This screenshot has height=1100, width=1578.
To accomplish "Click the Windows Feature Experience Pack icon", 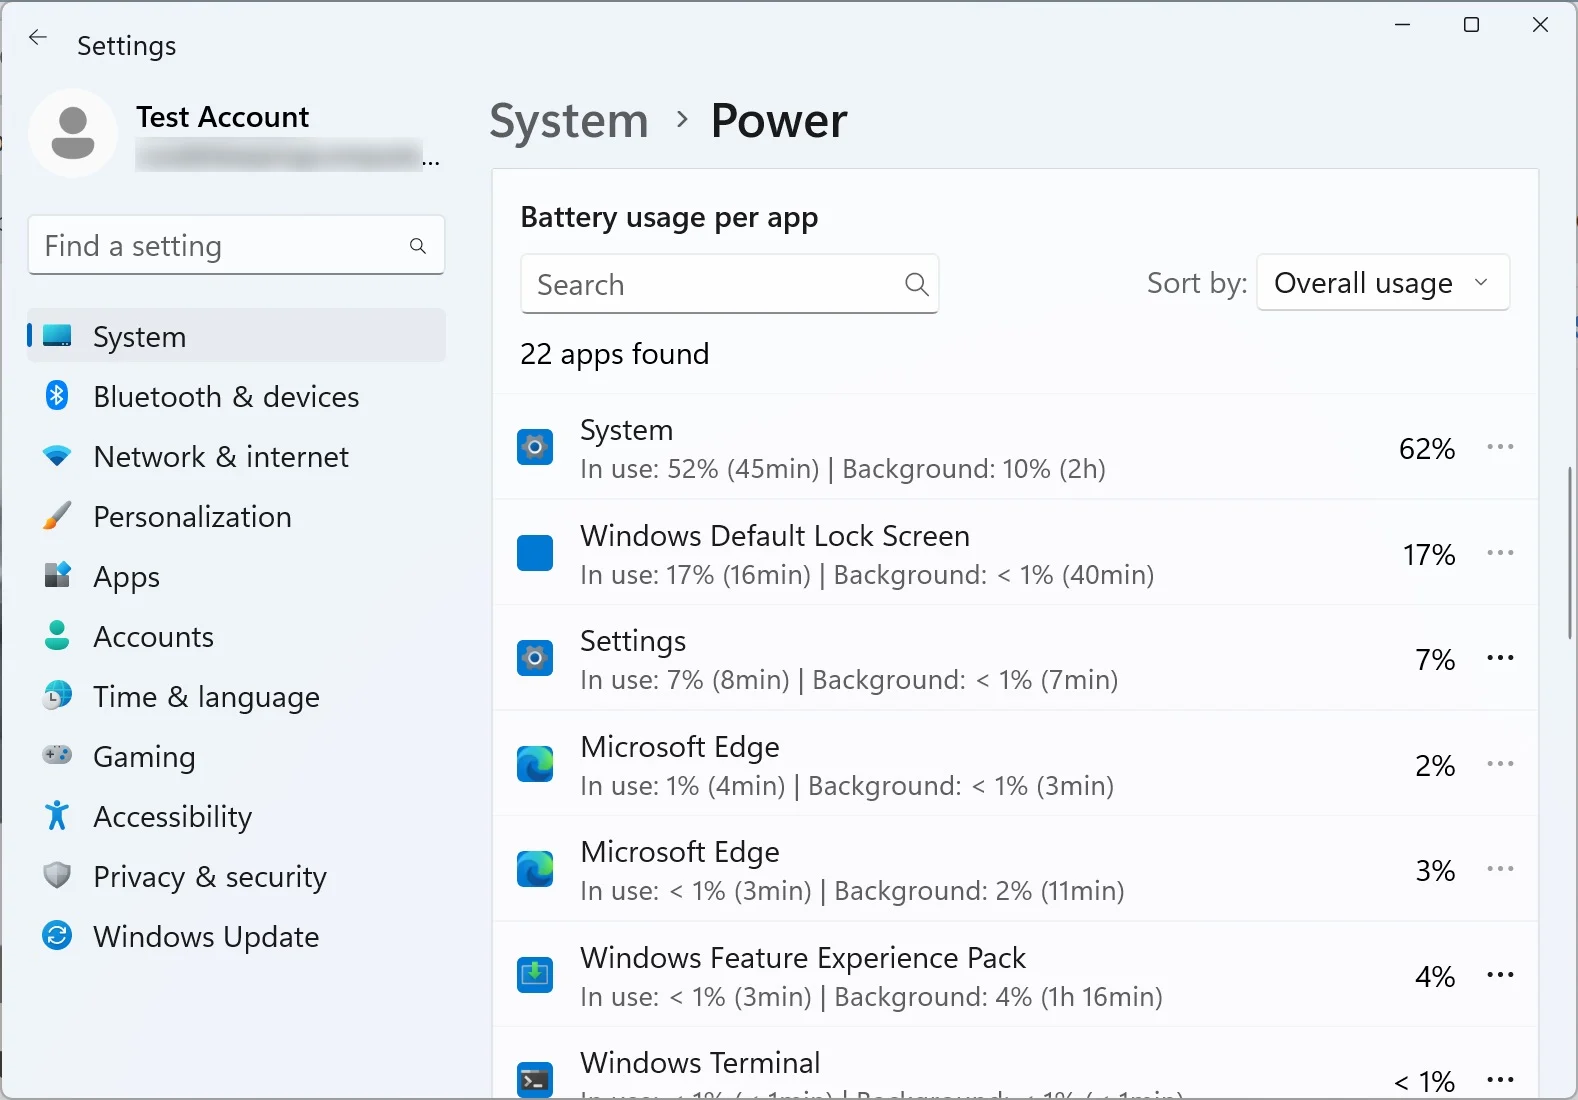I will [x=535, y=975].
